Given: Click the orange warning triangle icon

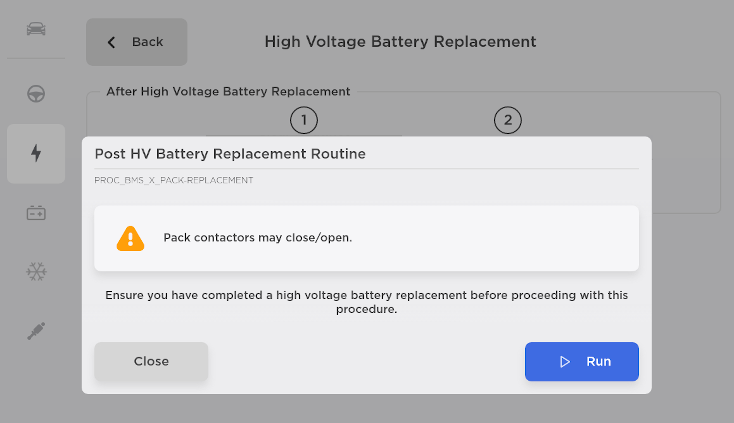Looking at the screenshot, I should (x=130, y=238).
